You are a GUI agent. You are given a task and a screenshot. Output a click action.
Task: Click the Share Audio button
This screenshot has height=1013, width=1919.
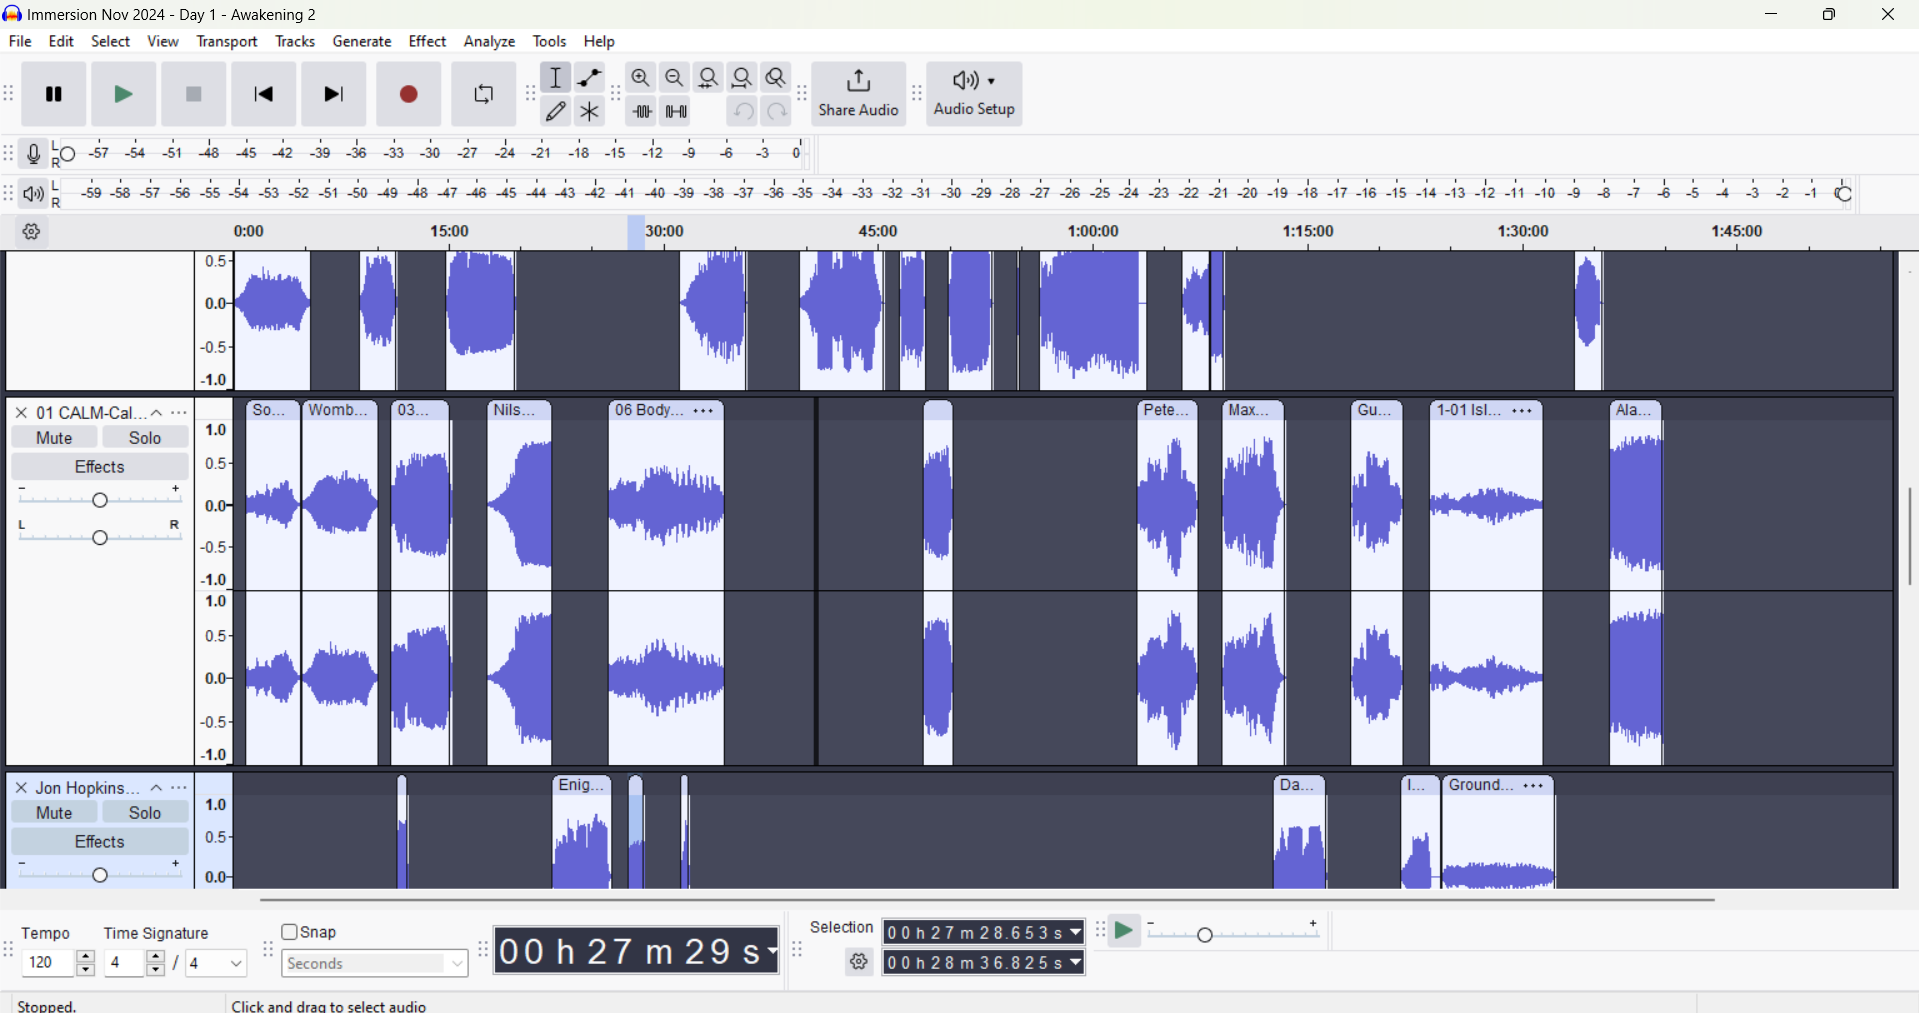[858, 95]
